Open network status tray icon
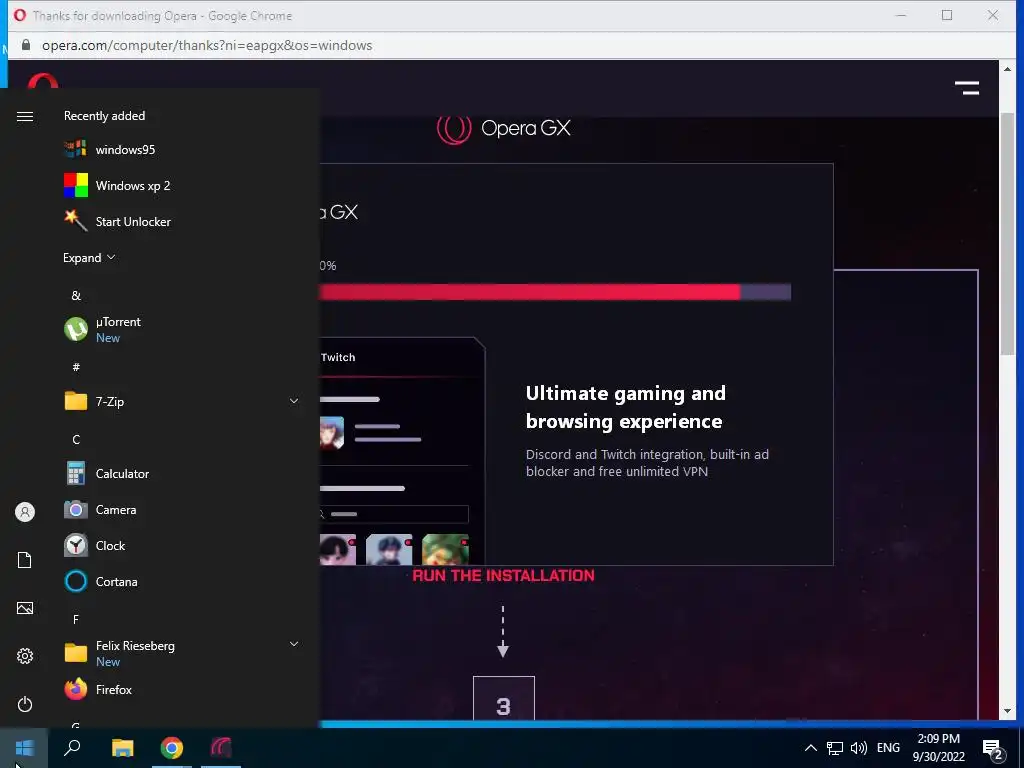This screenshot has width=1024, height=768. click(x=835, y=748)
